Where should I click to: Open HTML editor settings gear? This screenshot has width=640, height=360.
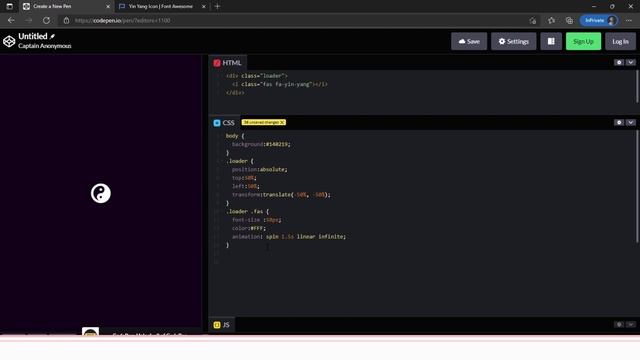pos(619,62)
